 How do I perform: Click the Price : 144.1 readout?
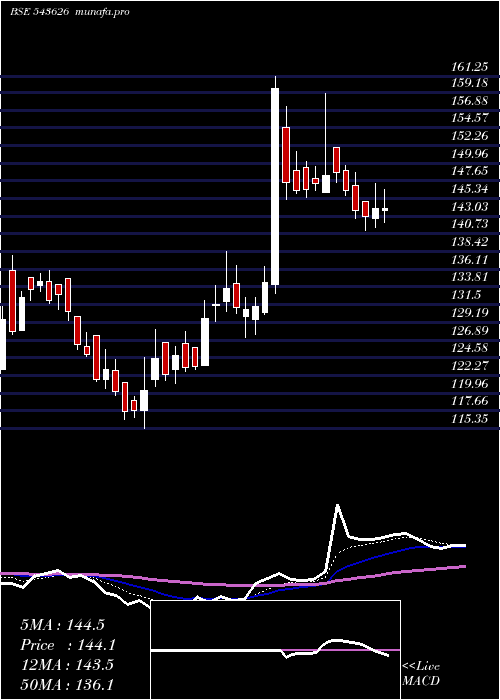pyautogui.click(x=68, y=645)
